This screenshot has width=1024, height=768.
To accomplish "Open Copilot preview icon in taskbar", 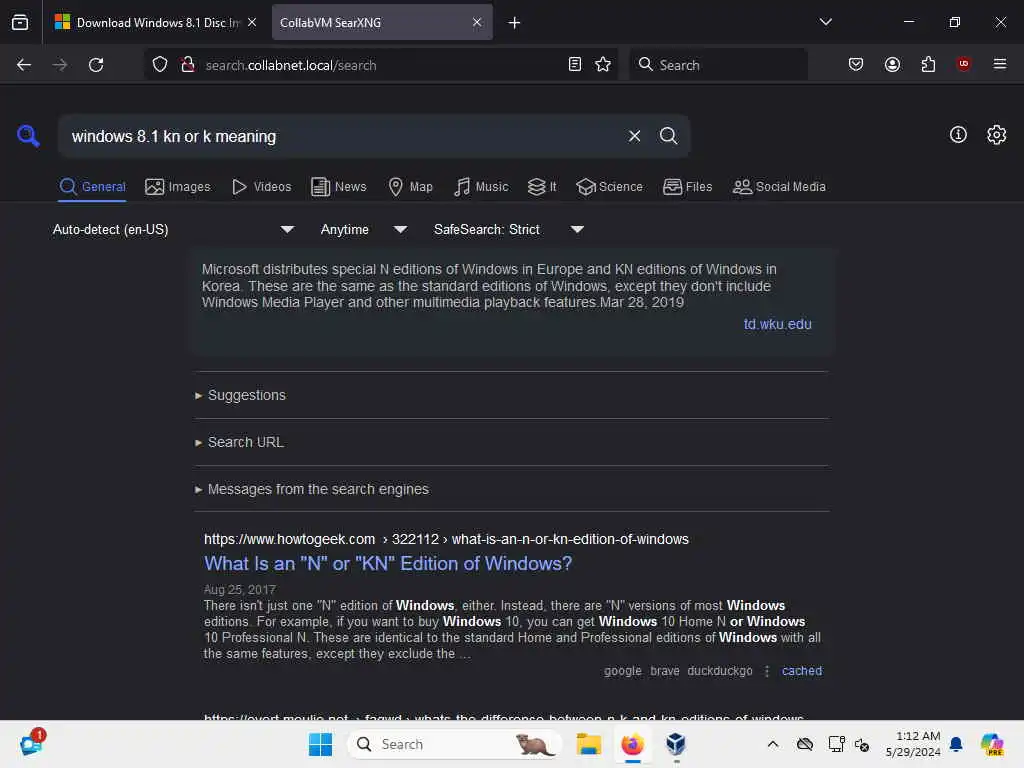I will [x=992, y=744].
